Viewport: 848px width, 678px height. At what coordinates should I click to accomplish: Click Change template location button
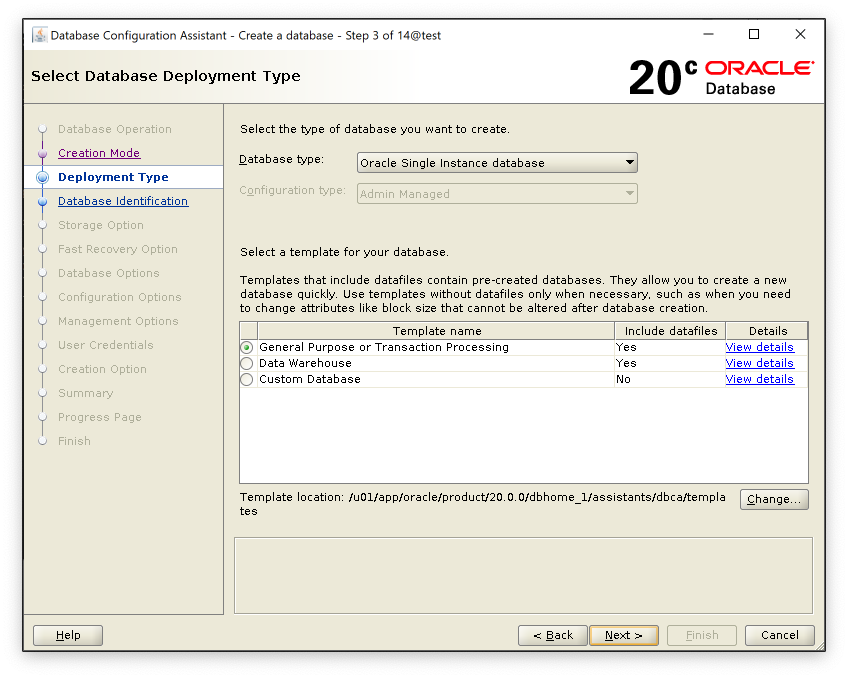pyautogui.click(x=774, y=499)
